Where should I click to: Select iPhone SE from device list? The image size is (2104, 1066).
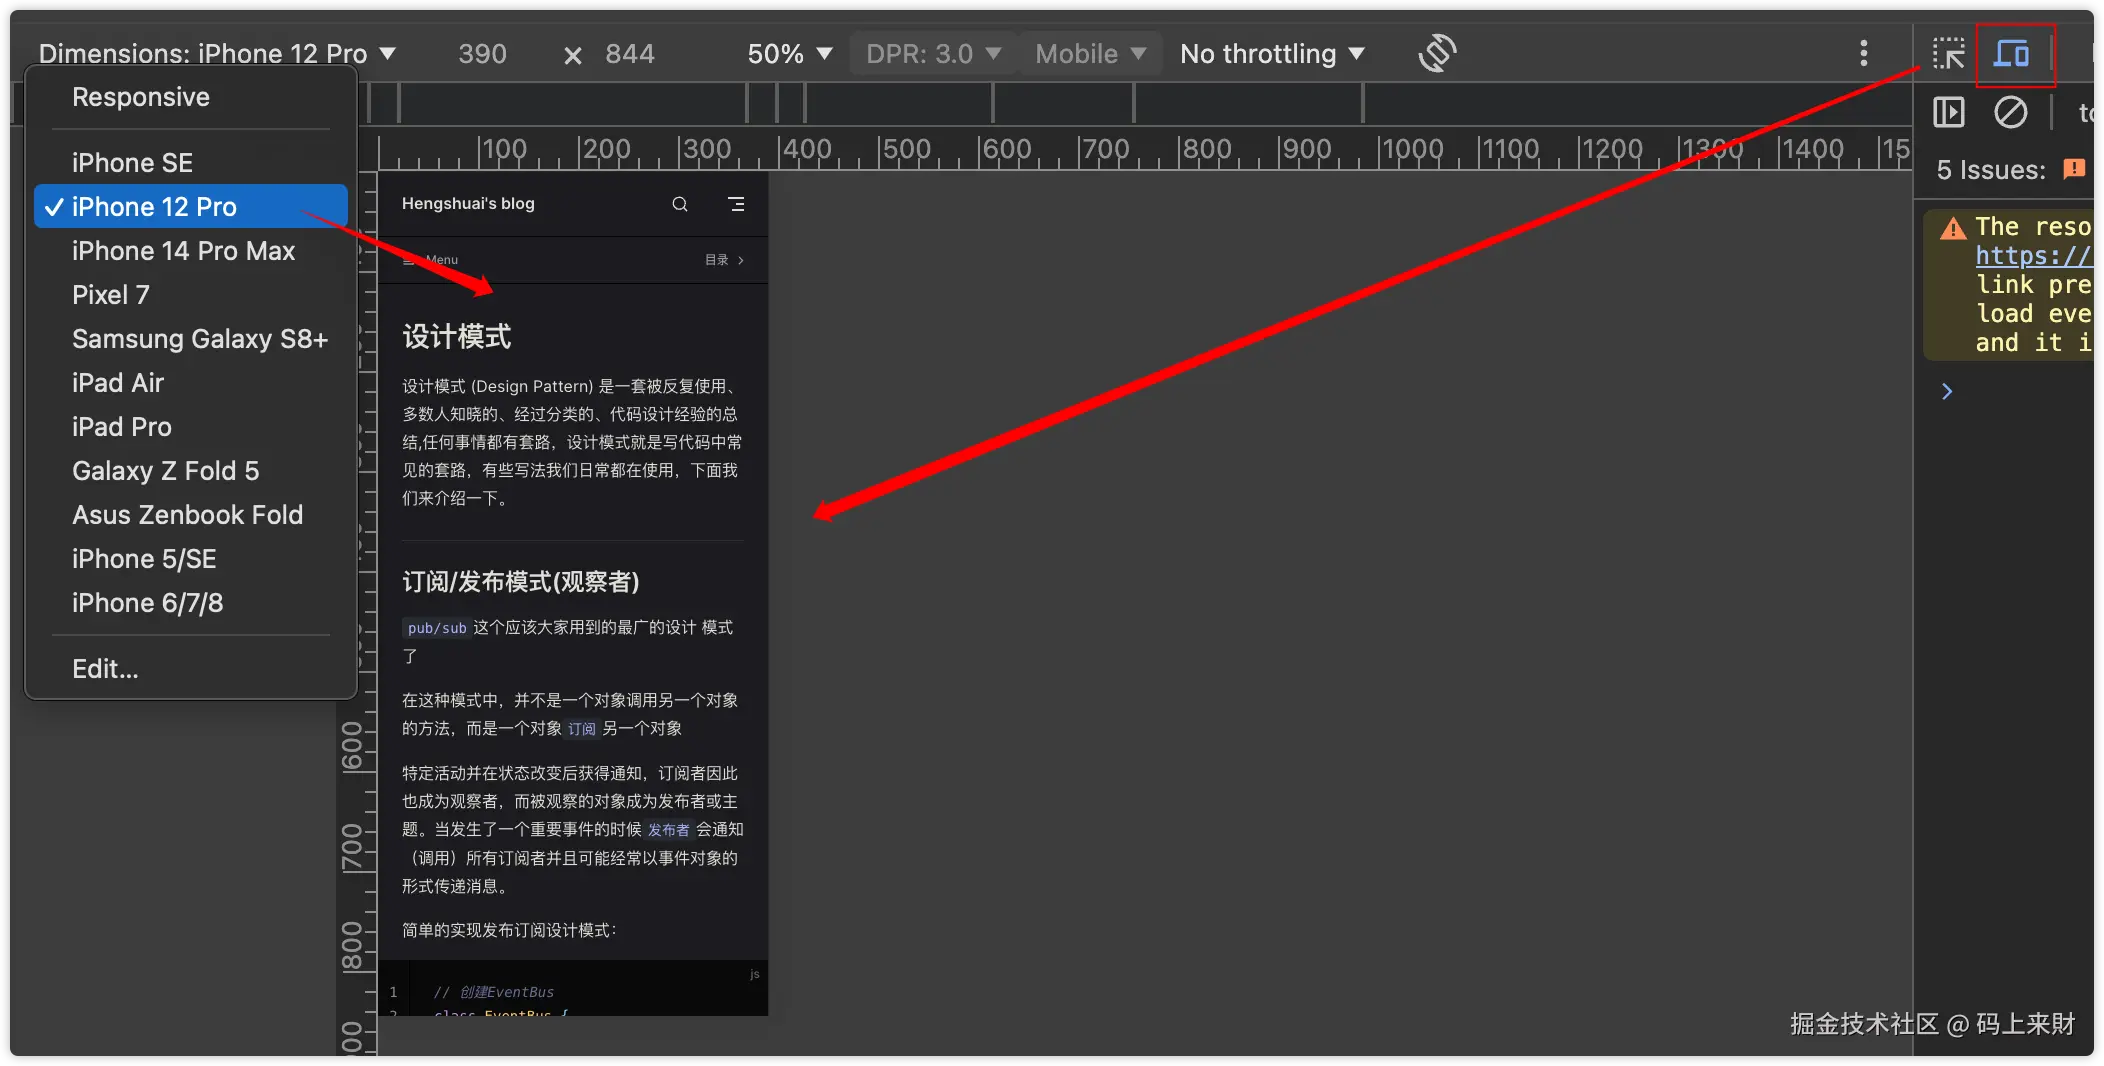pyautogui.click(x=190, y=163)
